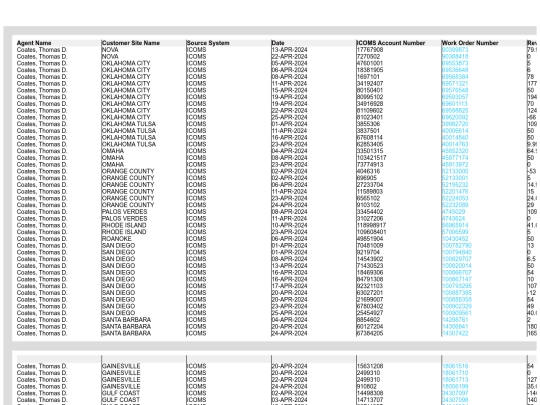Open work order for Rhode Island 10-APR-2024
This screenshot has height=405, width=540.
[x=455, y=225]
